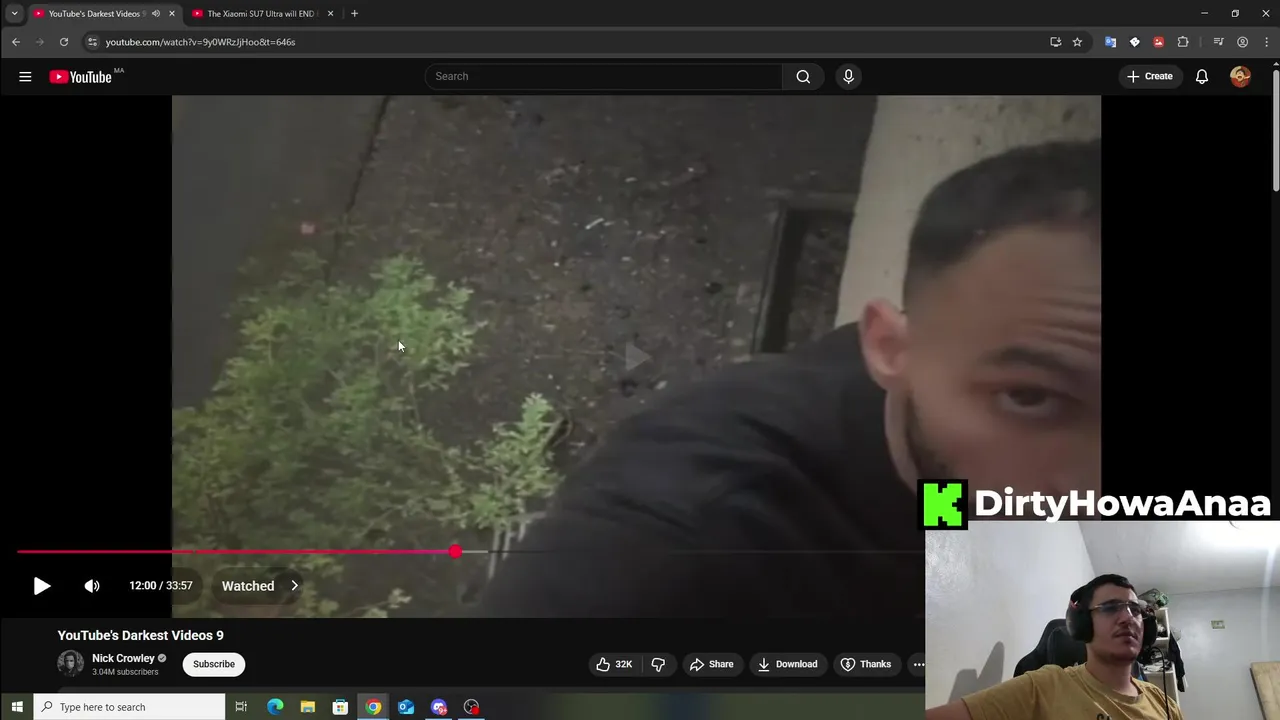Play the paused video

(x=41, y=586)
